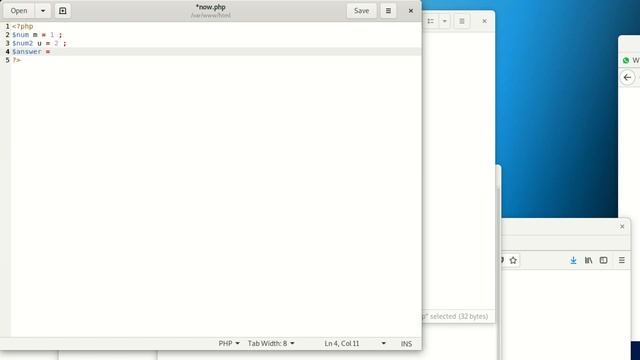Close the gedit editor window

coord(411,11)
